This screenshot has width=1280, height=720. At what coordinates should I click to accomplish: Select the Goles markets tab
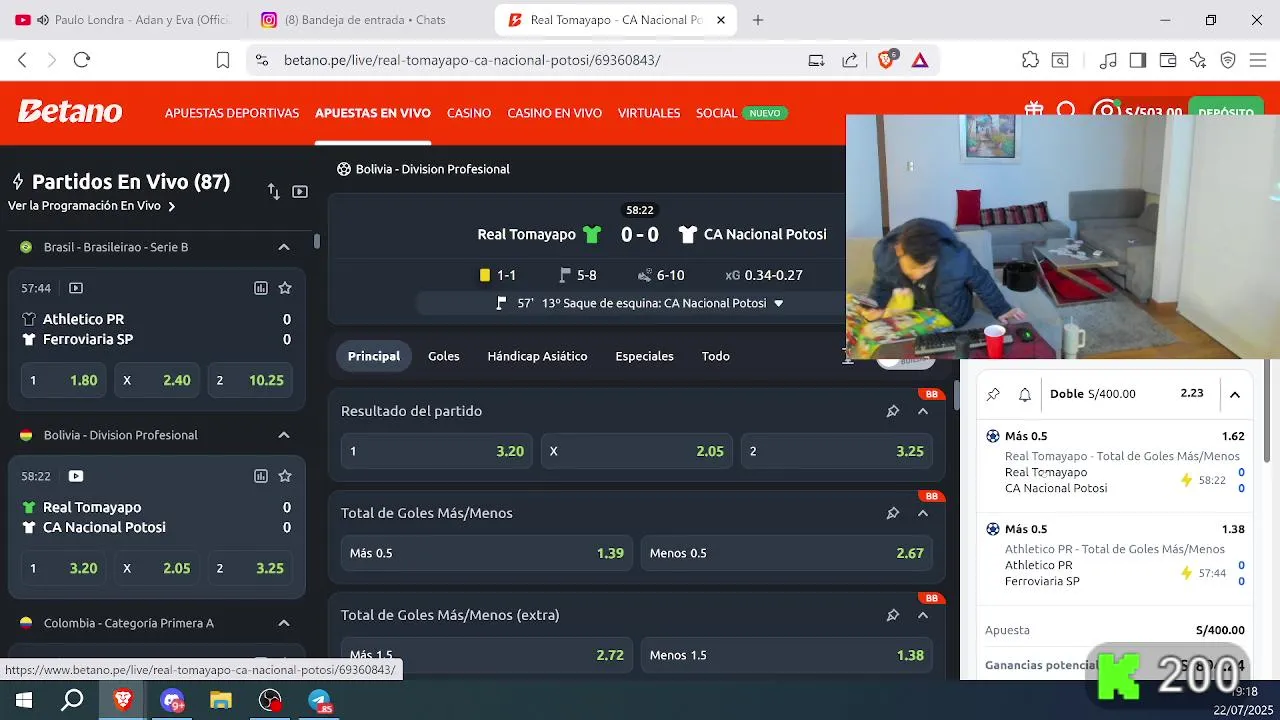pos(444,356)
